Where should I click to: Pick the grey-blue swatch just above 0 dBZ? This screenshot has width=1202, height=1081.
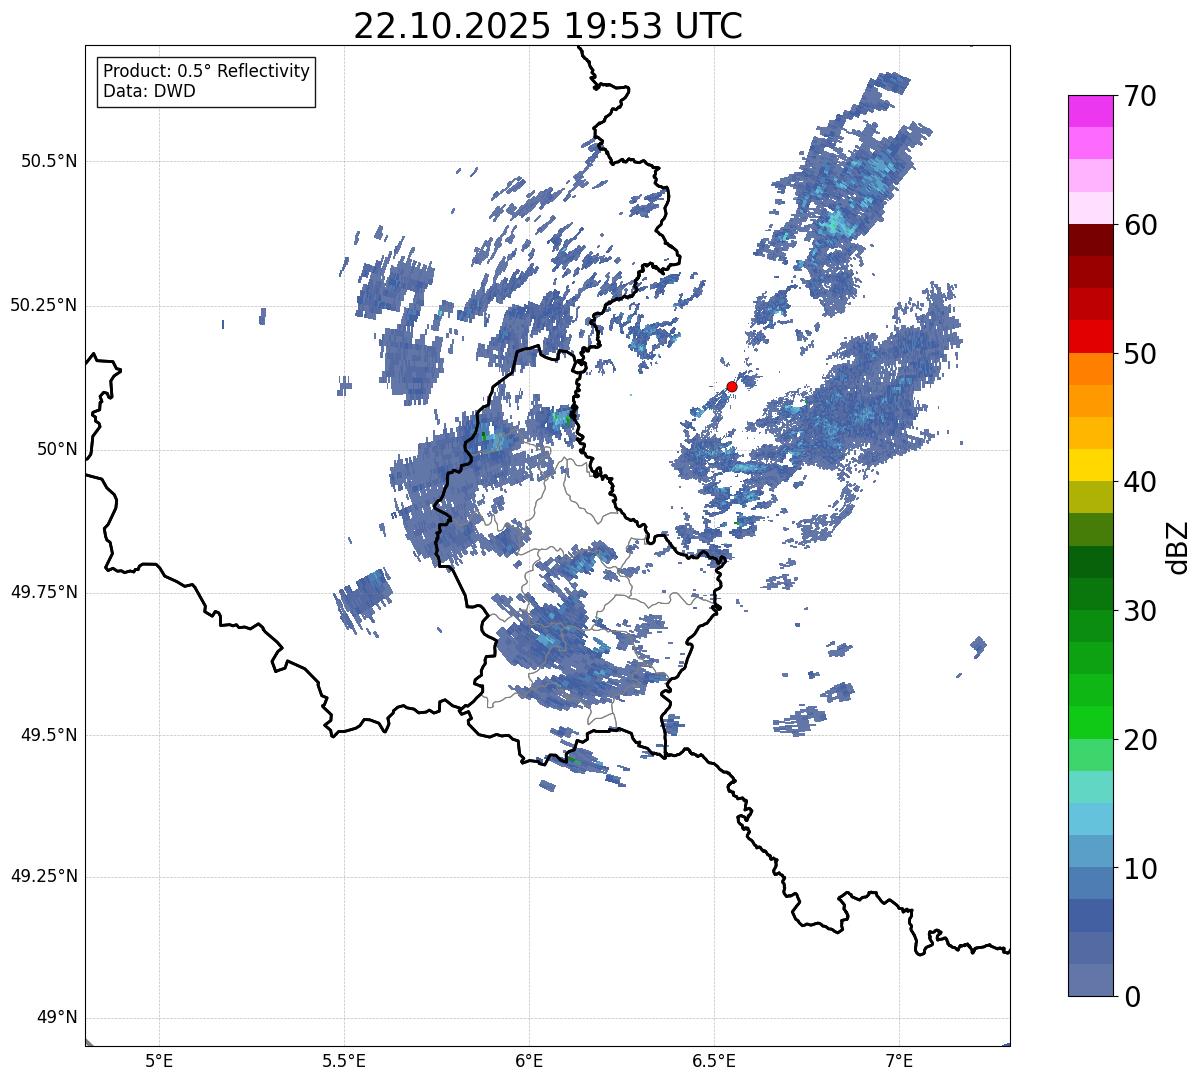[1091, 980]
